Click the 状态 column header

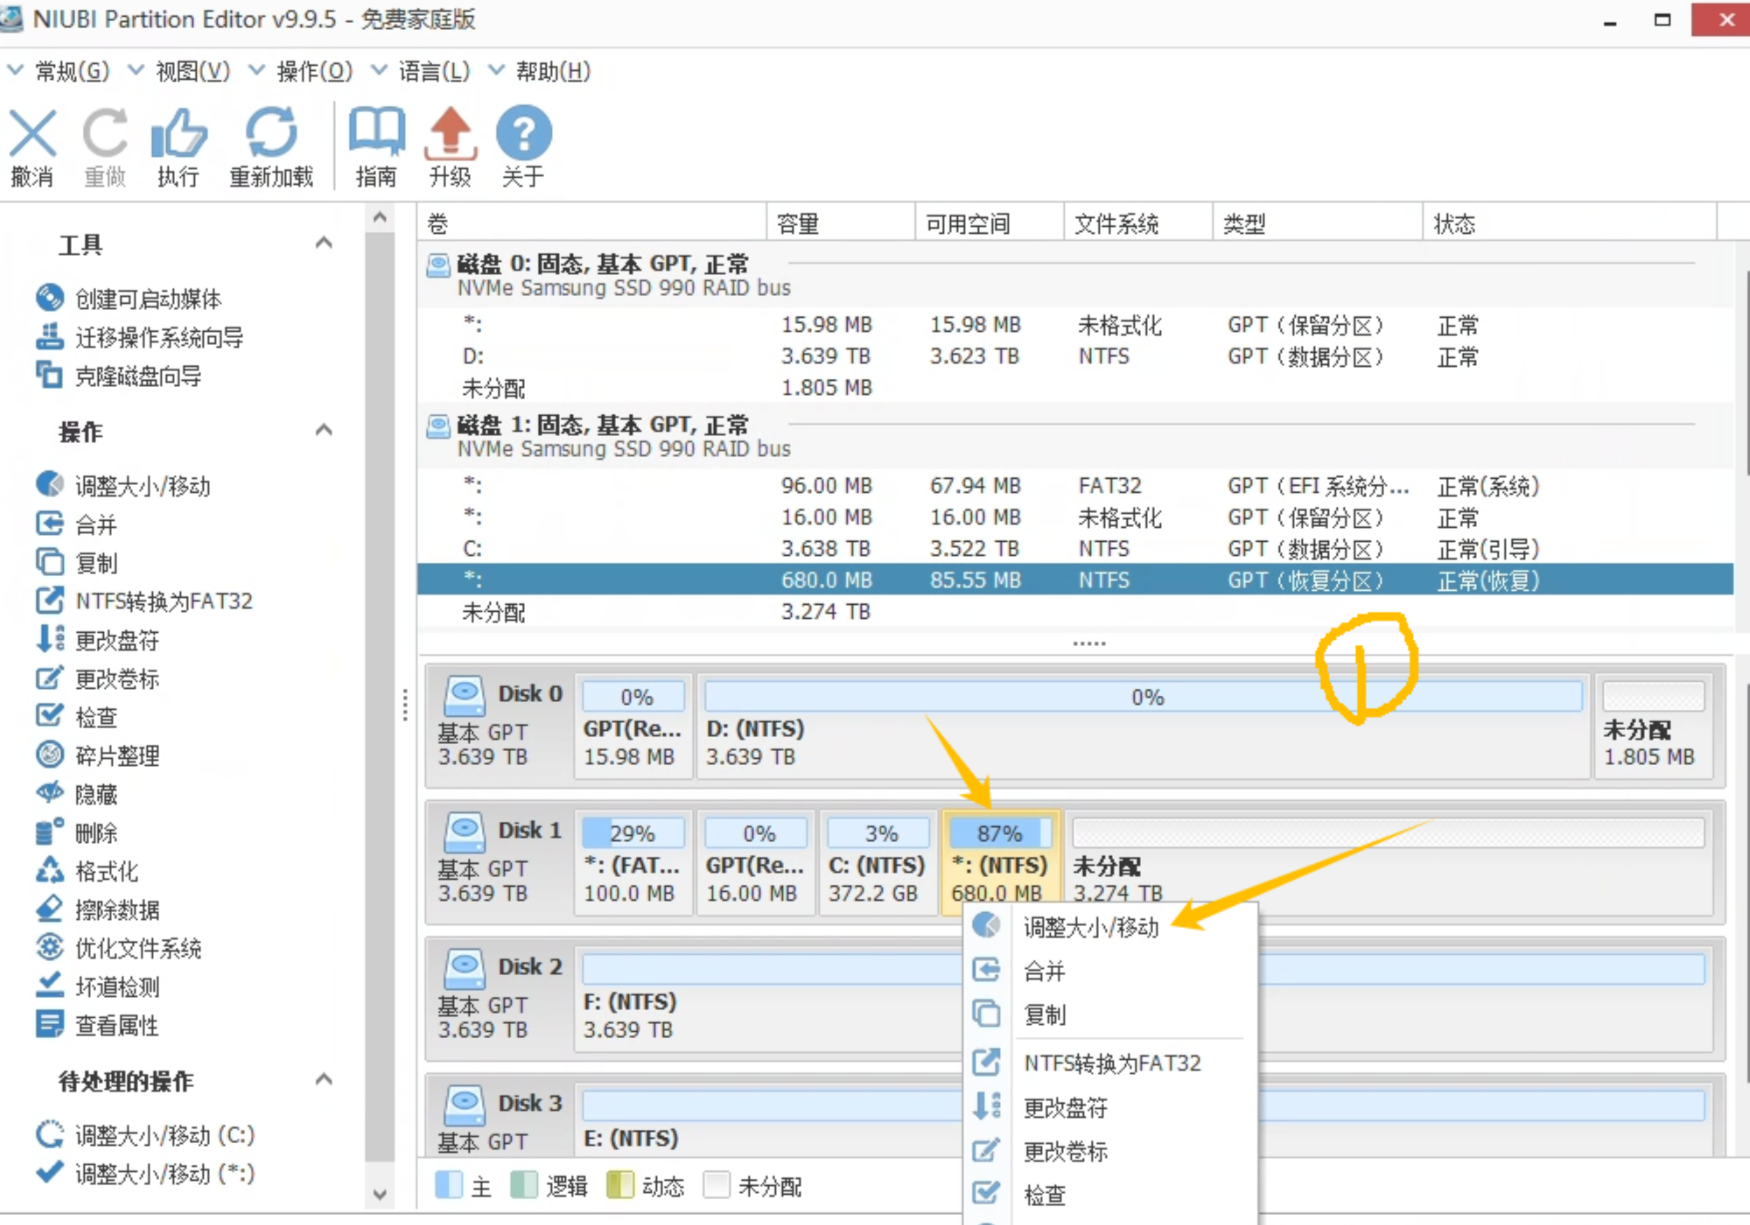click(1570, 223)
